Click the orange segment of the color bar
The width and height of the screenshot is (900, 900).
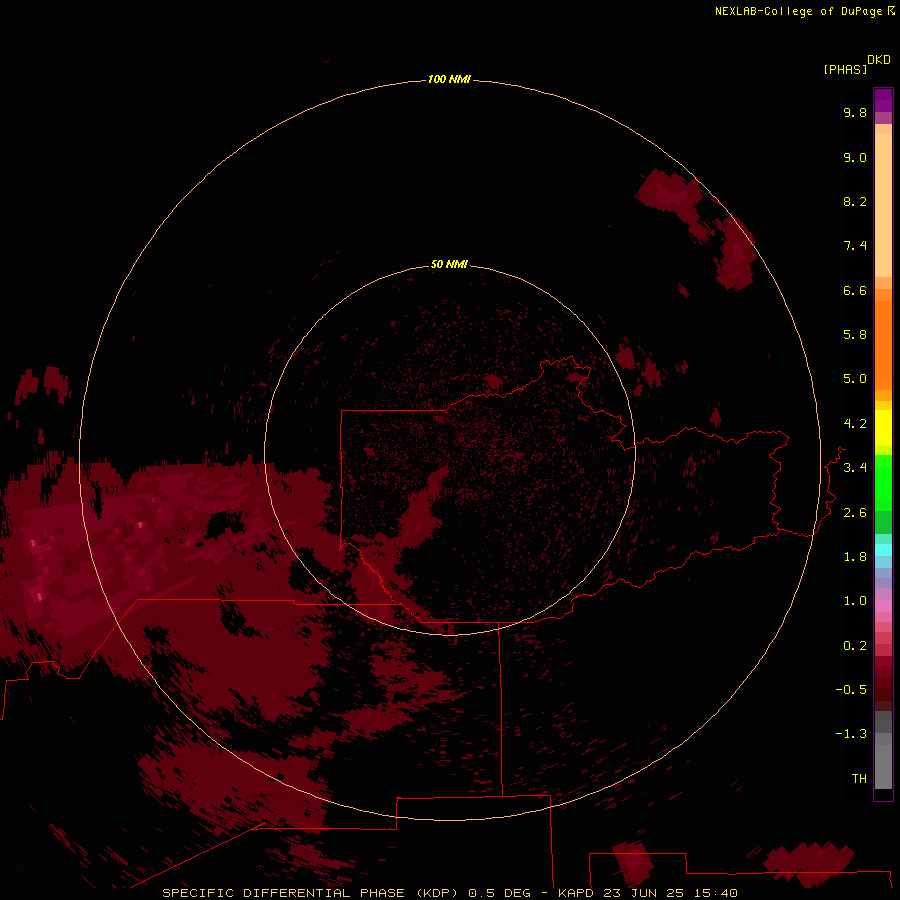click(x=883, y=345)
